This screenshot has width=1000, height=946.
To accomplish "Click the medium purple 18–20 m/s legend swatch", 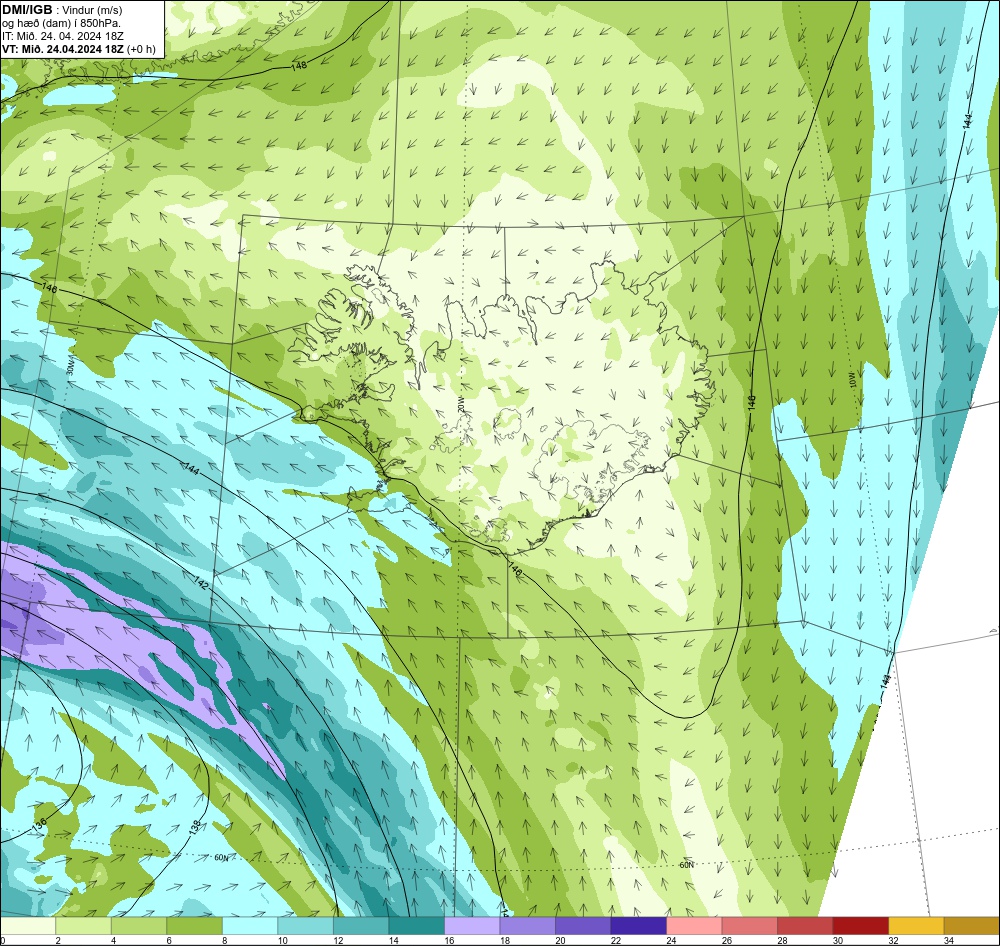I will [x=527, y=926].
